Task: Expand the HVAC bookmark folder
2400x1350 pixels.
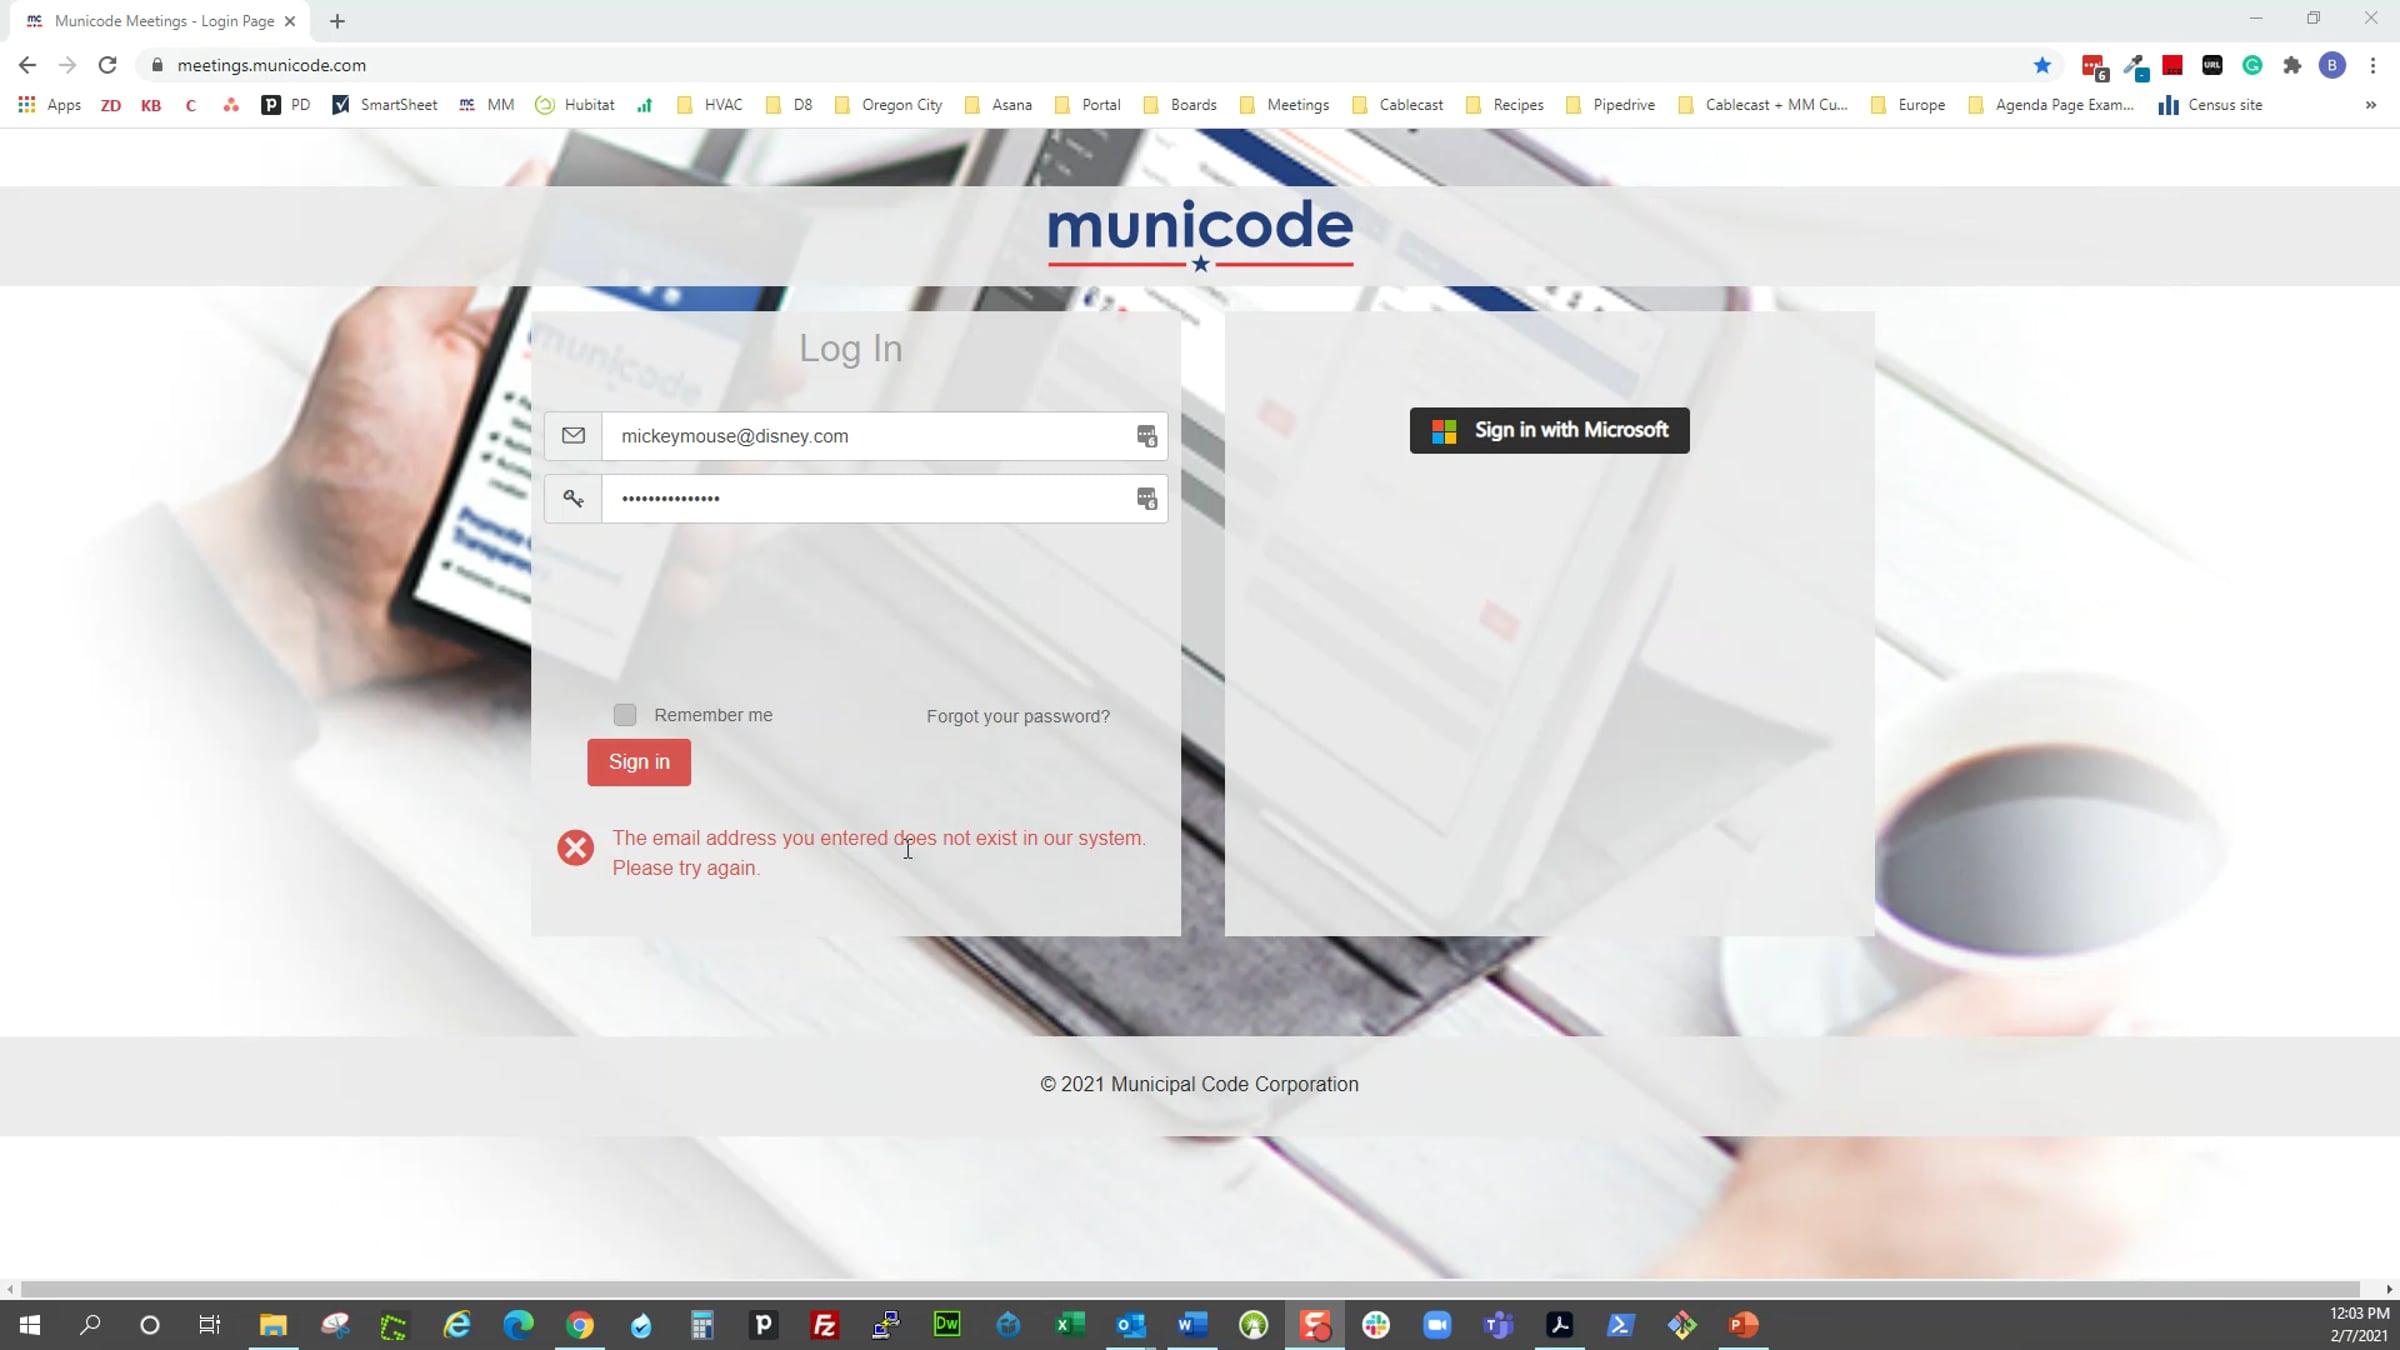Action: pos(710,105)
